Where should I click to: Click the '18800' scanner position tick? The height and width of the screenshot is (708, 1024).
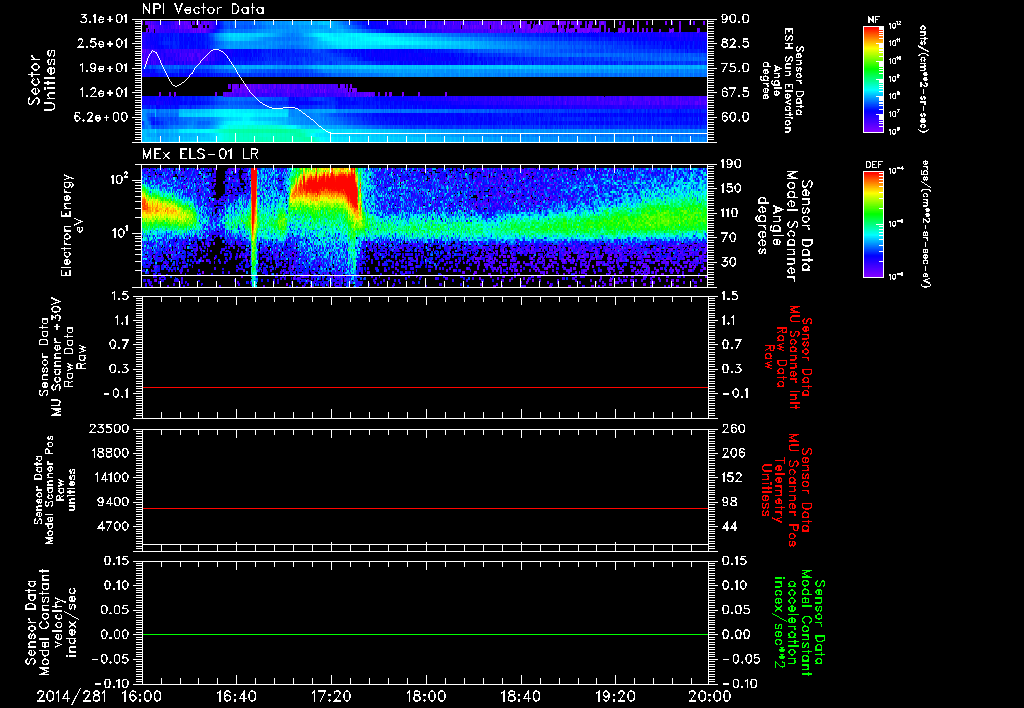(110, 453)
